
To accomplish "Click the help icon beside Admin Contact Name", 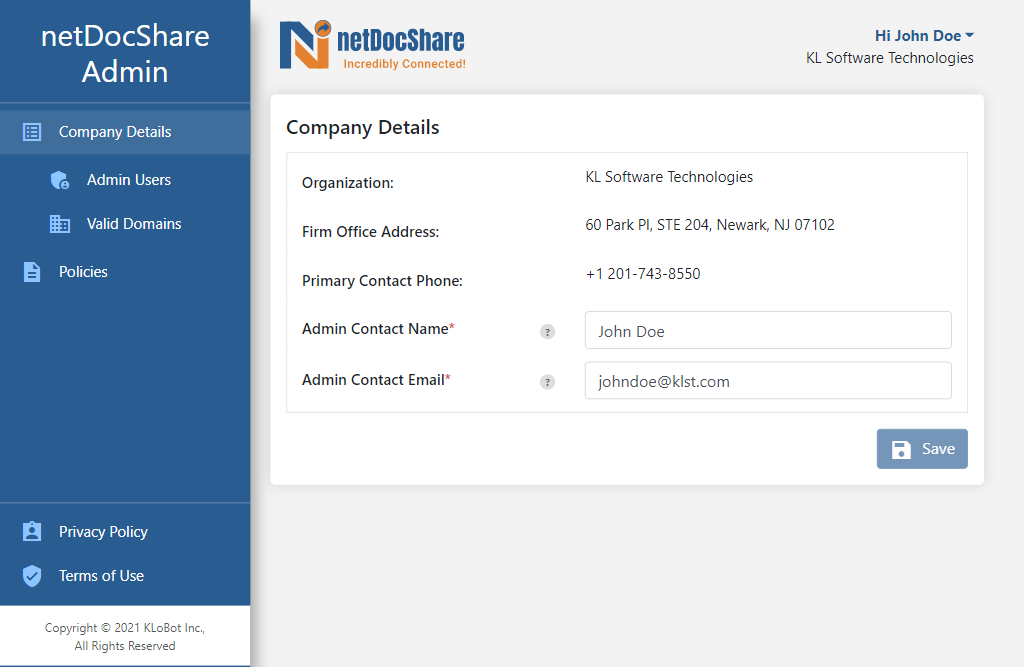I will pyautogui.click(x=547, y=332).
